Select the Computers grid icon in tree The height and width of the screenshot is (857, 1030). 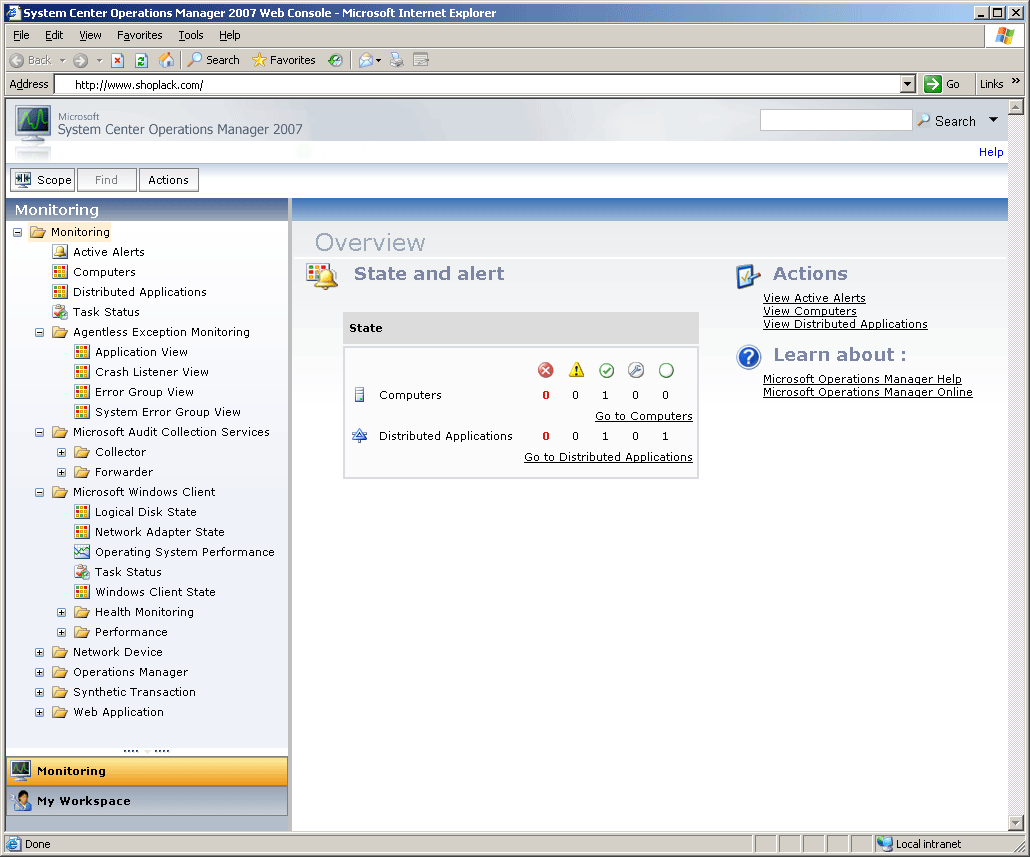tap(60, 272)
